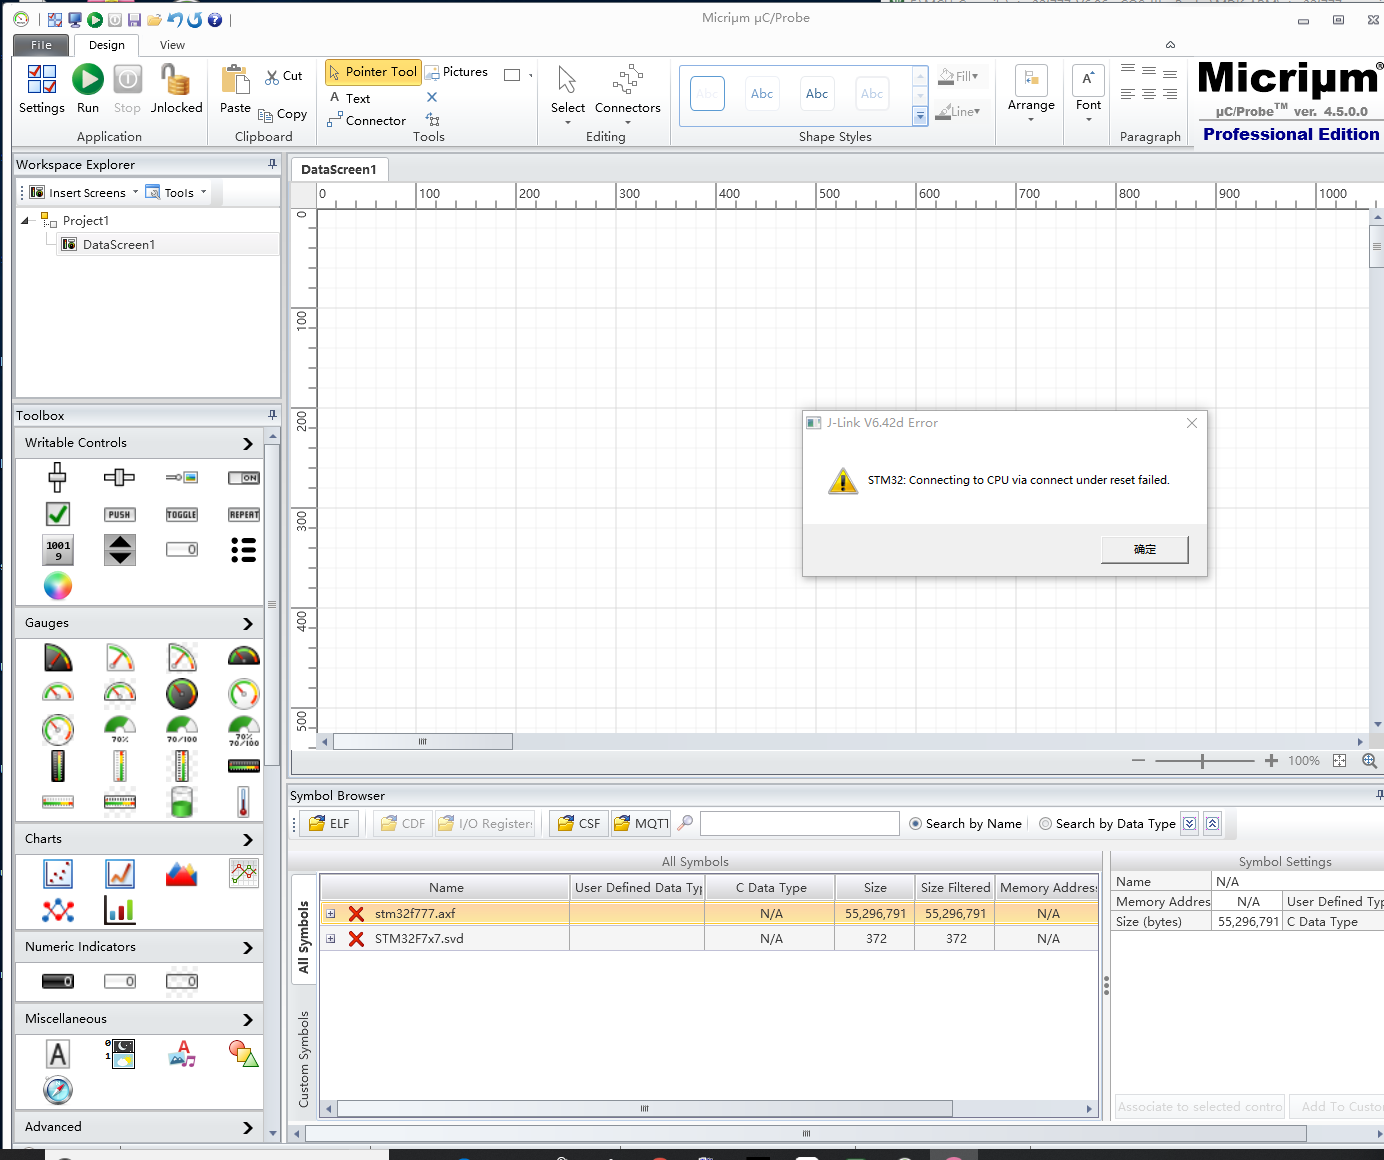Collapse the Charts toolbox section
The width and height of the screenshot is (1384, 1160).
(x=248, y=839)
